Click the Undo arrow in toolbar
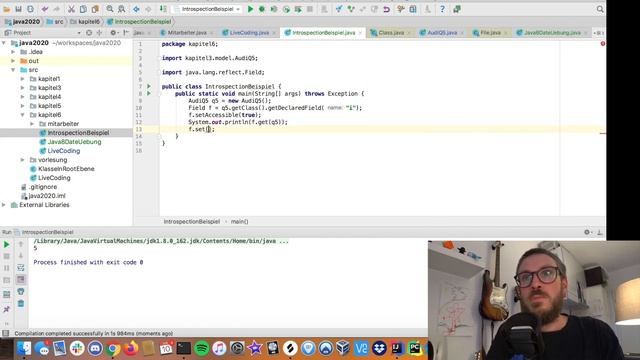640x360 pixels. pyautogui.click(x=45, y=9)
